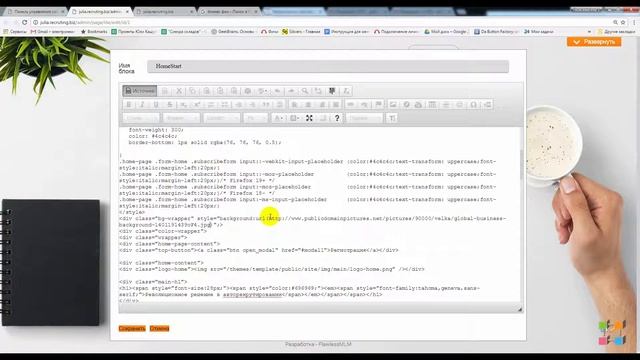
Task: Open the Chrome three-dot menu
Action: point(633,22)
